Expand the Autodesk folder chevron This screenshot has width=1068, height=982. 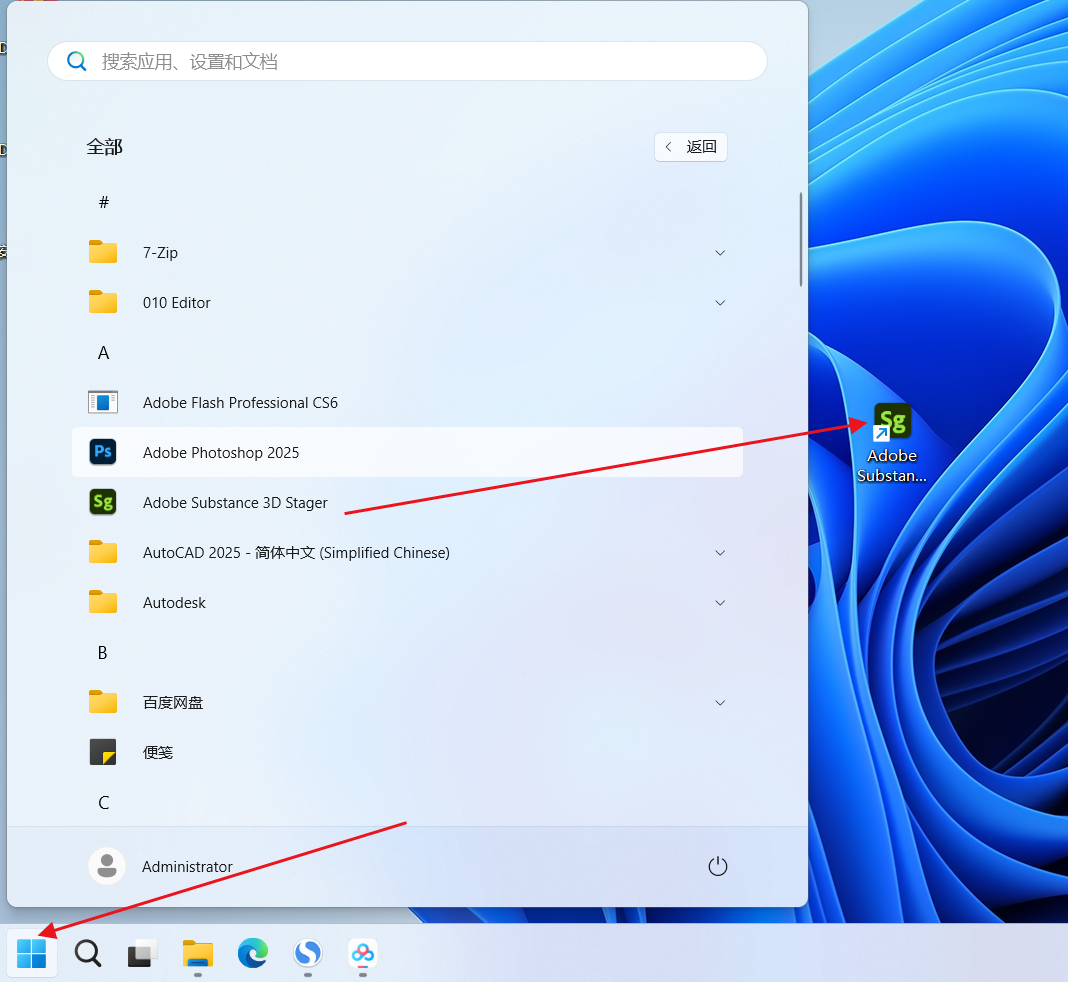(x=720, y=603)
